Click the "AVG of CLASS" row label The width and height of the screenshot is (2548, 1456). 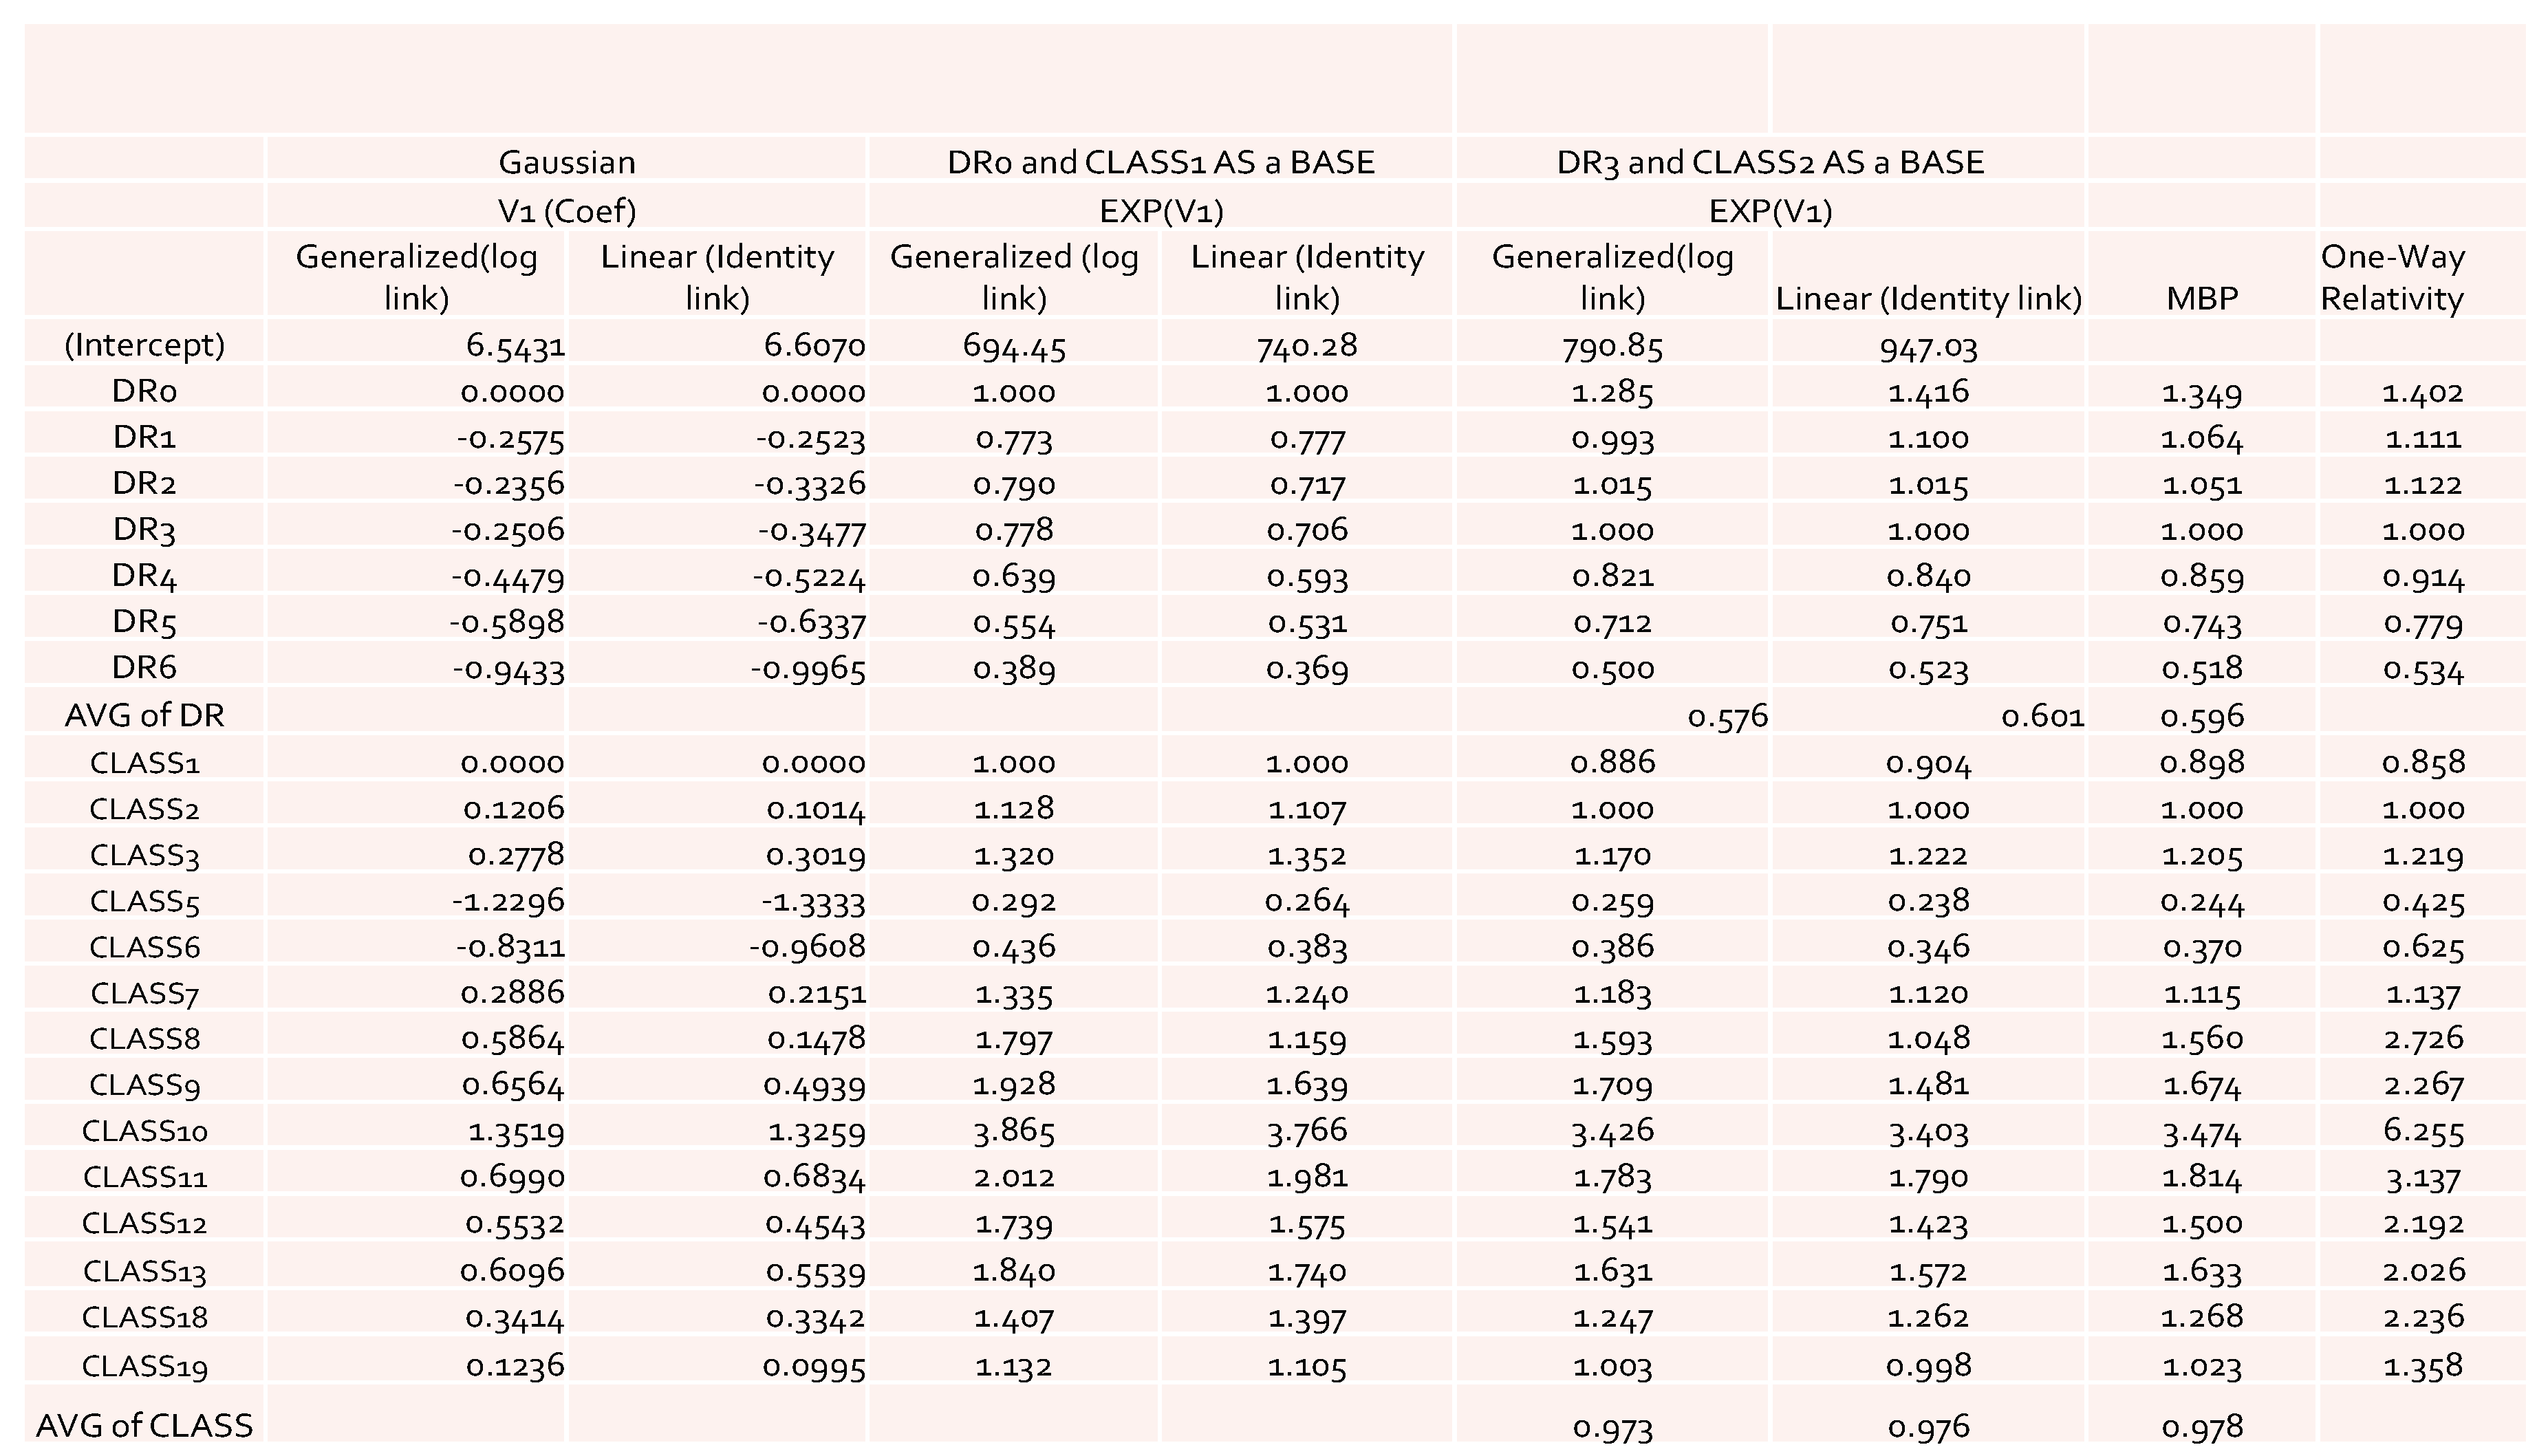pos(144,1425)
